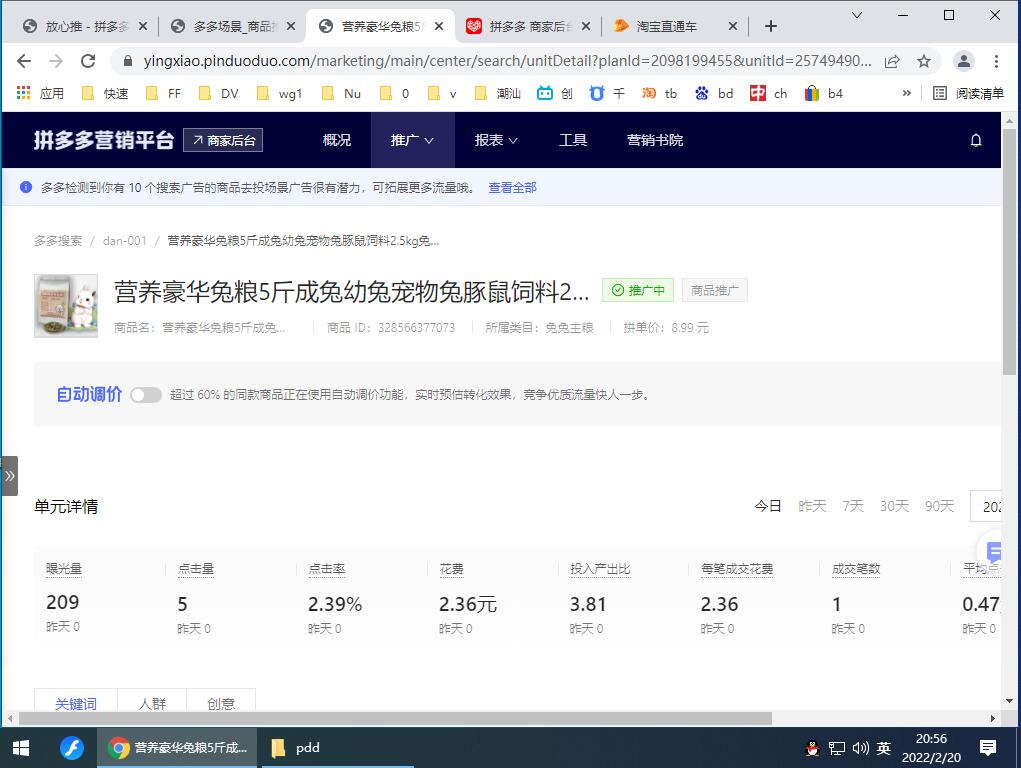The height and width of the screenshot is (768, 1021).
Task: Reload the current page
Action: coord(88,61)
